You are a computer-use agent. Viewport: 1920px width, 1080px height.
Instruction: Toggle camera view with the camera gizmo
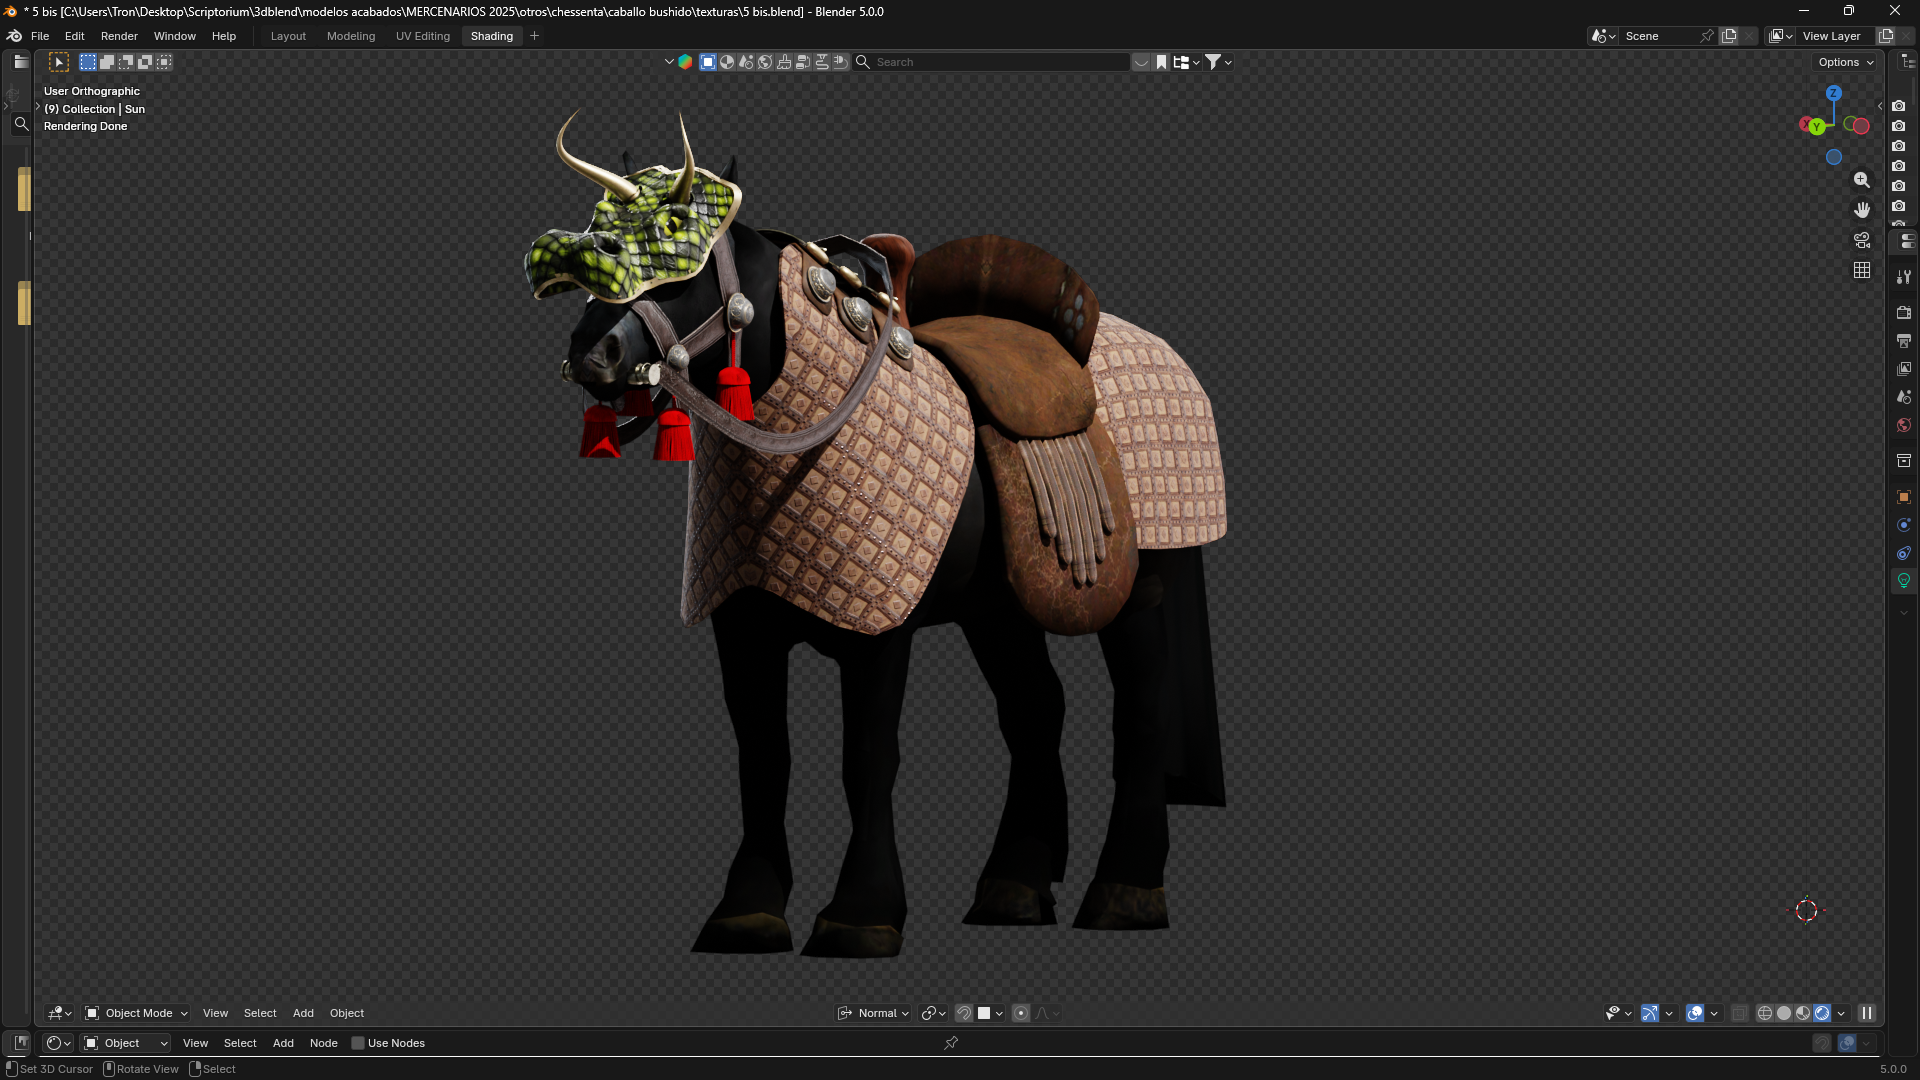1861,240
